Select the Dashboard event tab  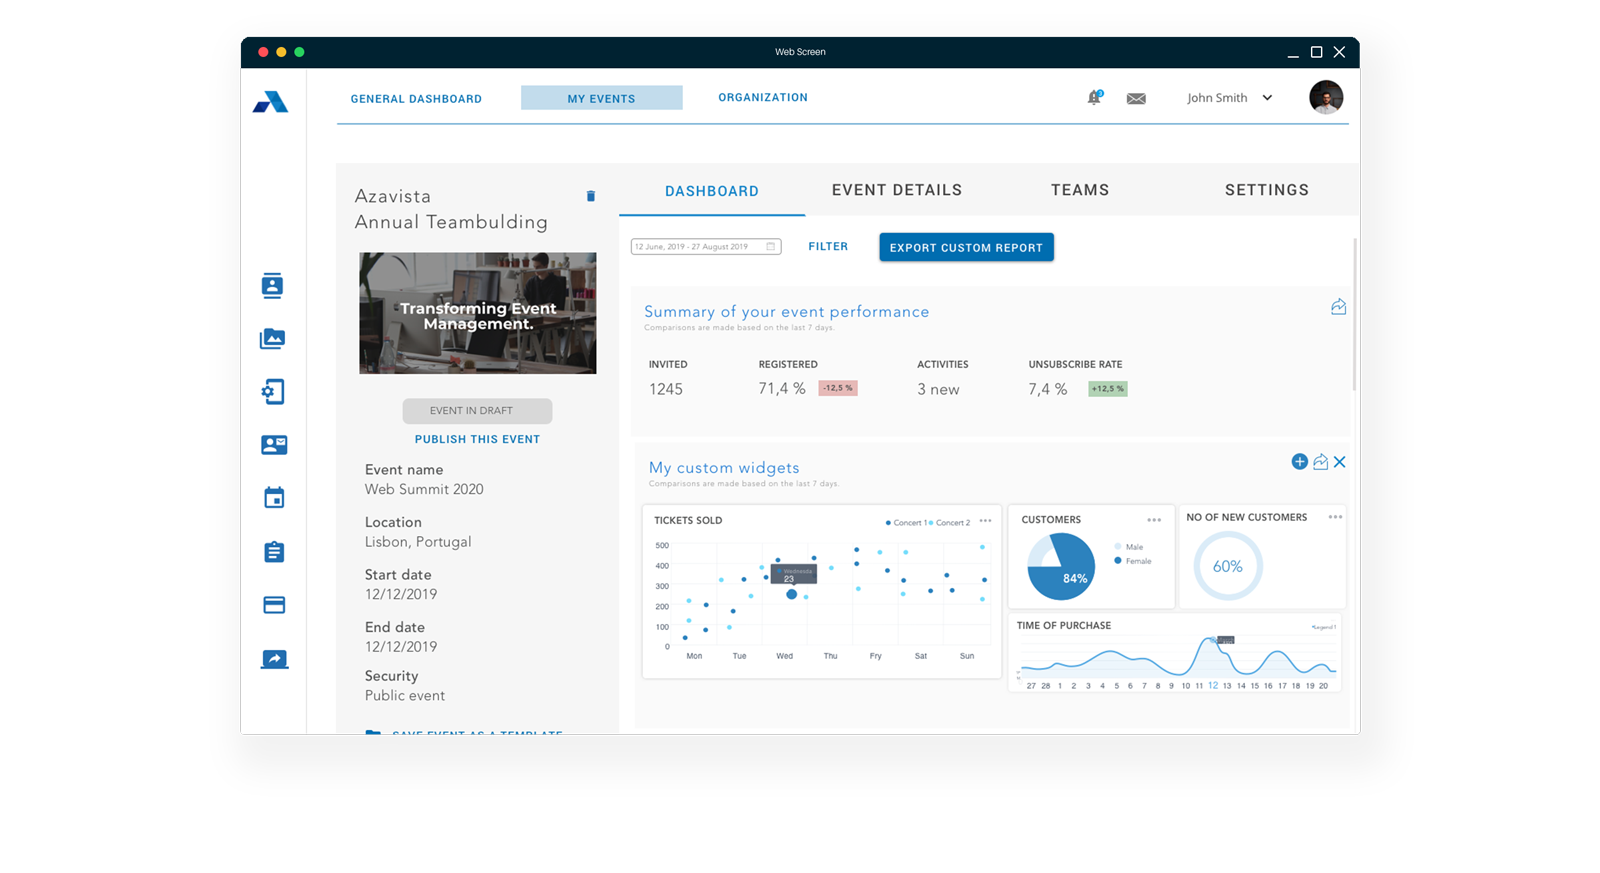coord(712,191)
